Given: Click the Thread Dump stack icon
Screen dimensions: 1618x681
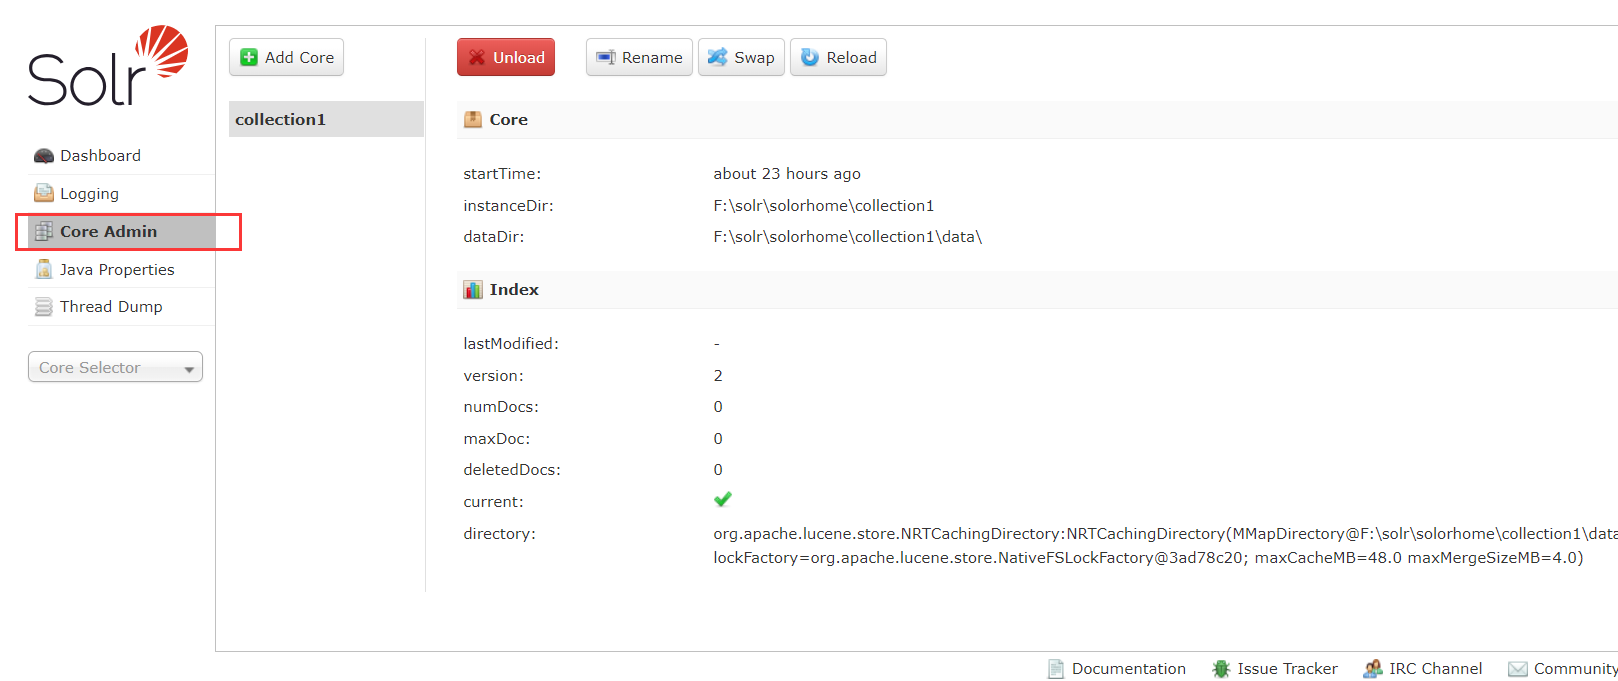Looking at the screenshot, I should (x=44, y=307).
